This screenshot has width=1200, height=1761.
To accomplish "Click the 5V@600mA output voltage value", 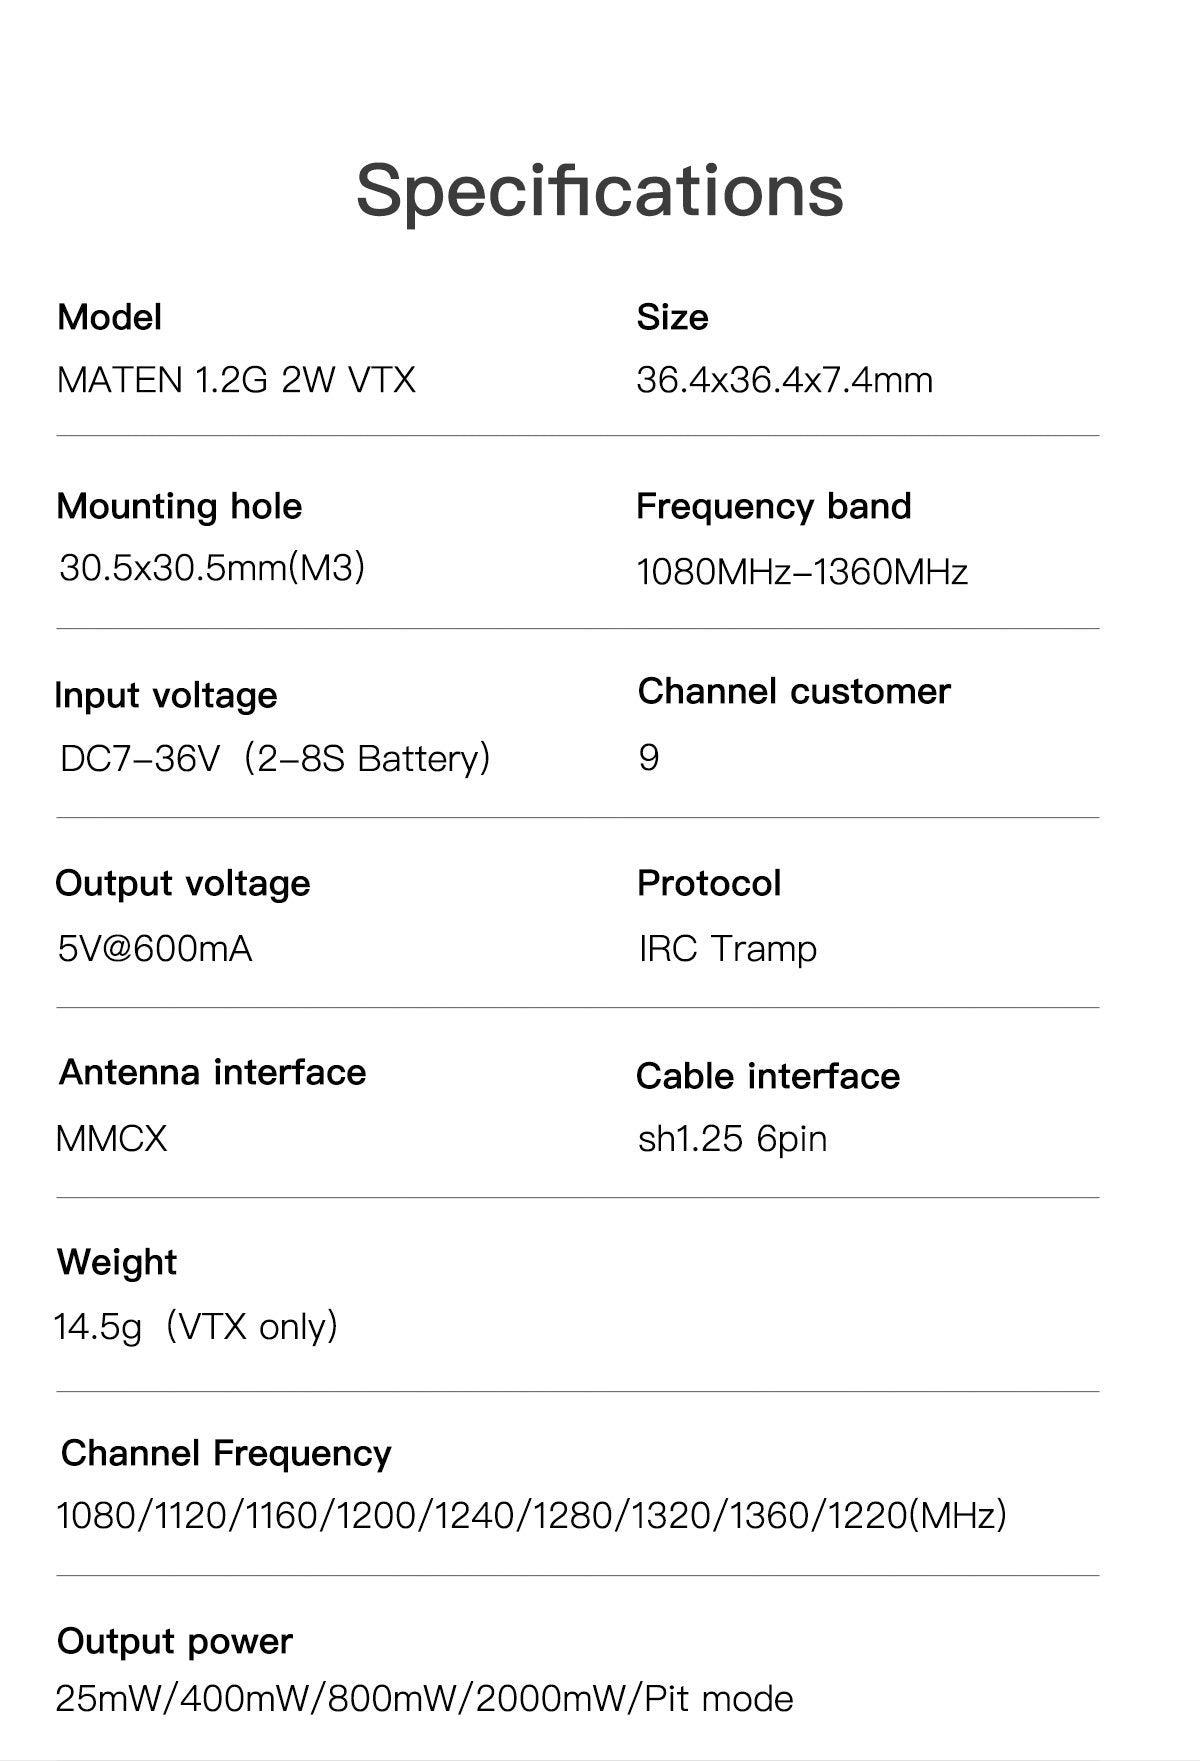I will [x=155, y=948].
